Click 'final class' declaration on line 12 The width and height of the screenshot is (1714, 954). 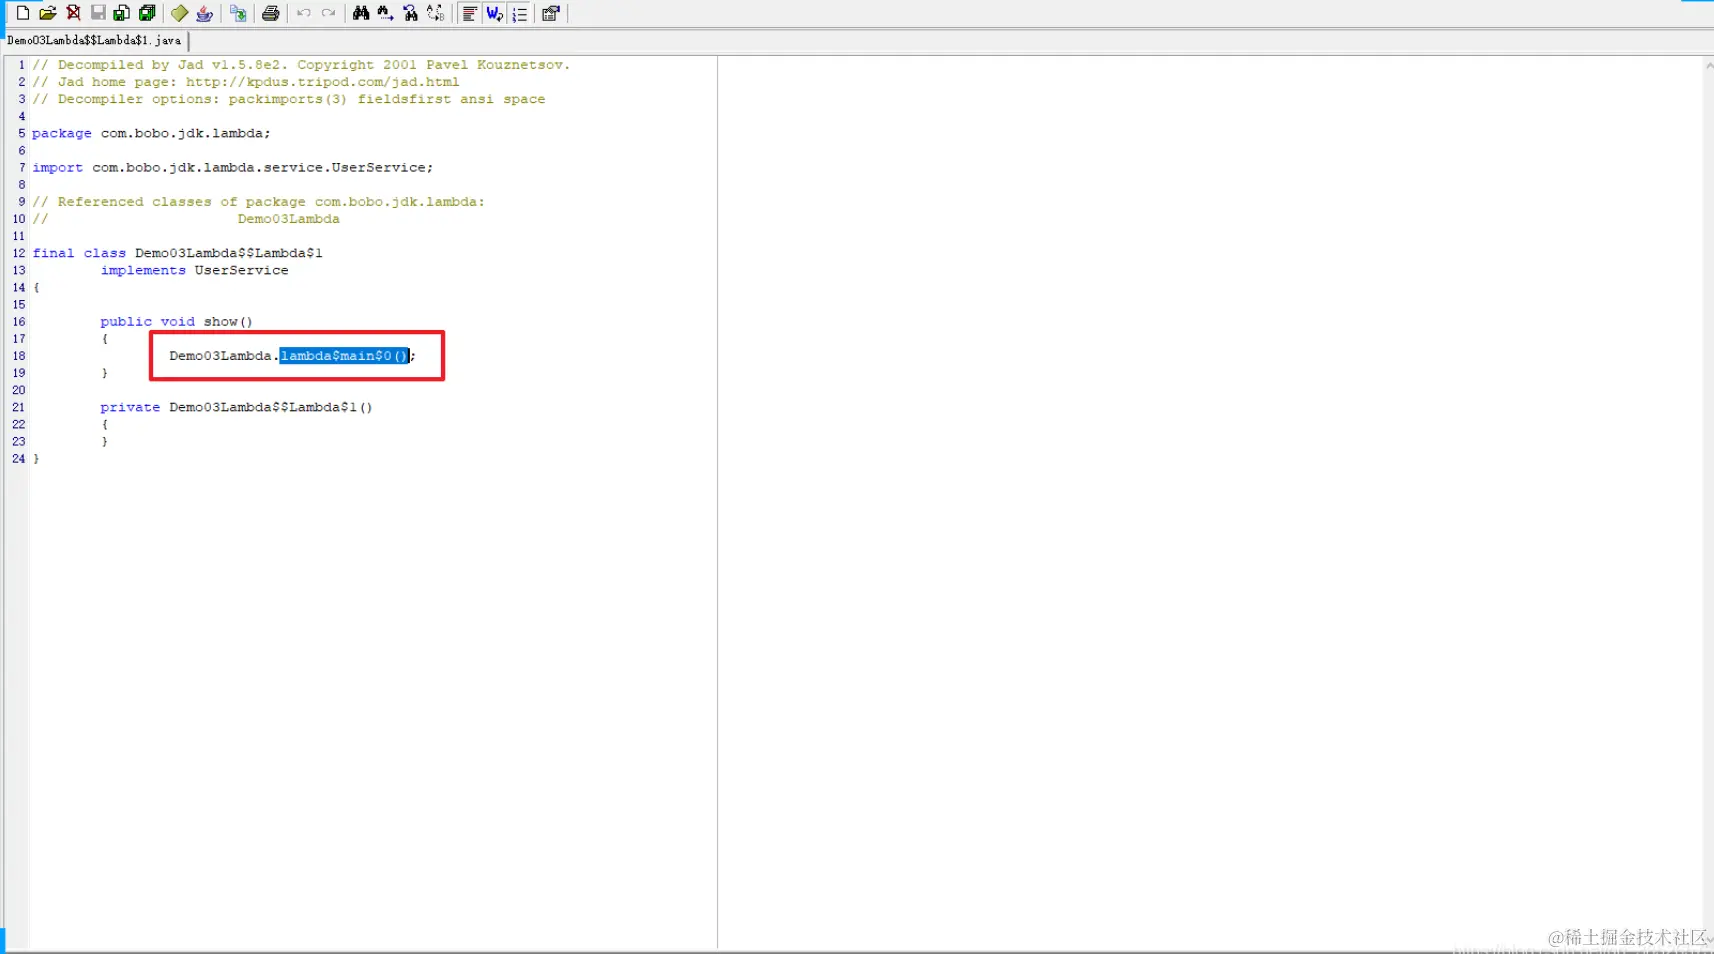click(79, 253)
